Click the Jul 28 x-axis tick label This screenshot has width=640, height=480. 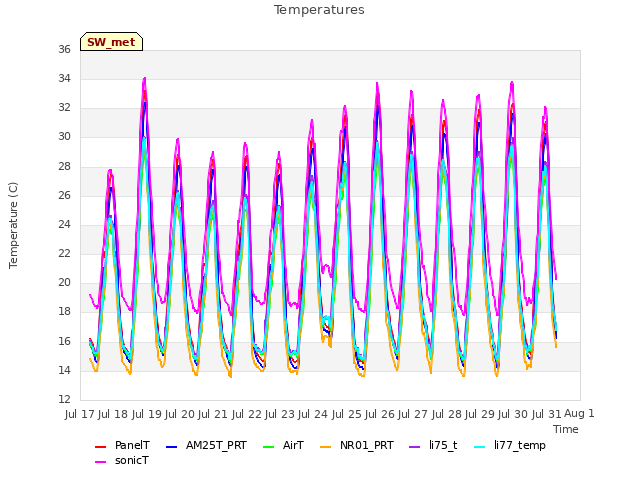(x=447, y=414)
